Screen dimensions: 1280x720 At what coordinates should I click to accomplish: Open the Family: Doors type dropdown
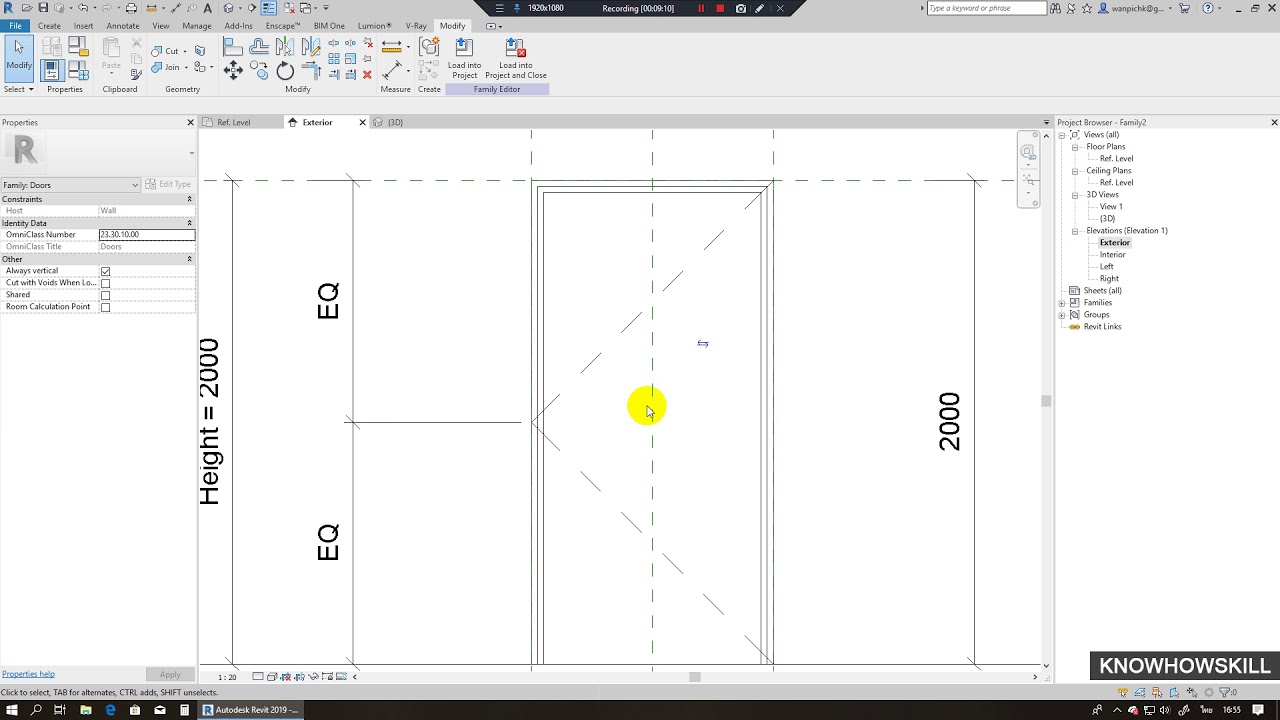(70, 185)
